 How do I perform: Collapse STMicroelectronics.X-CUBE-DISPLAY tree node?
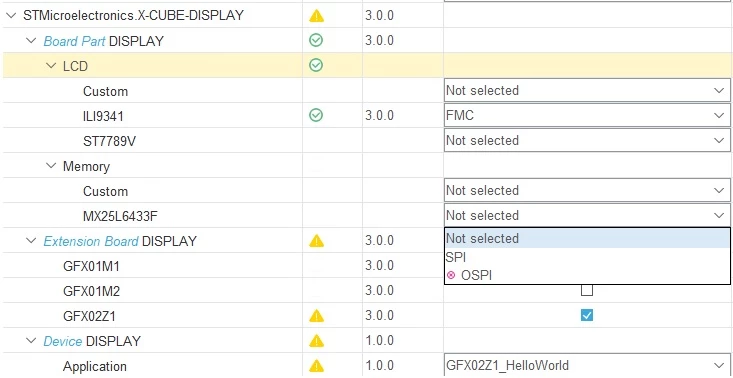click(11, 15)
